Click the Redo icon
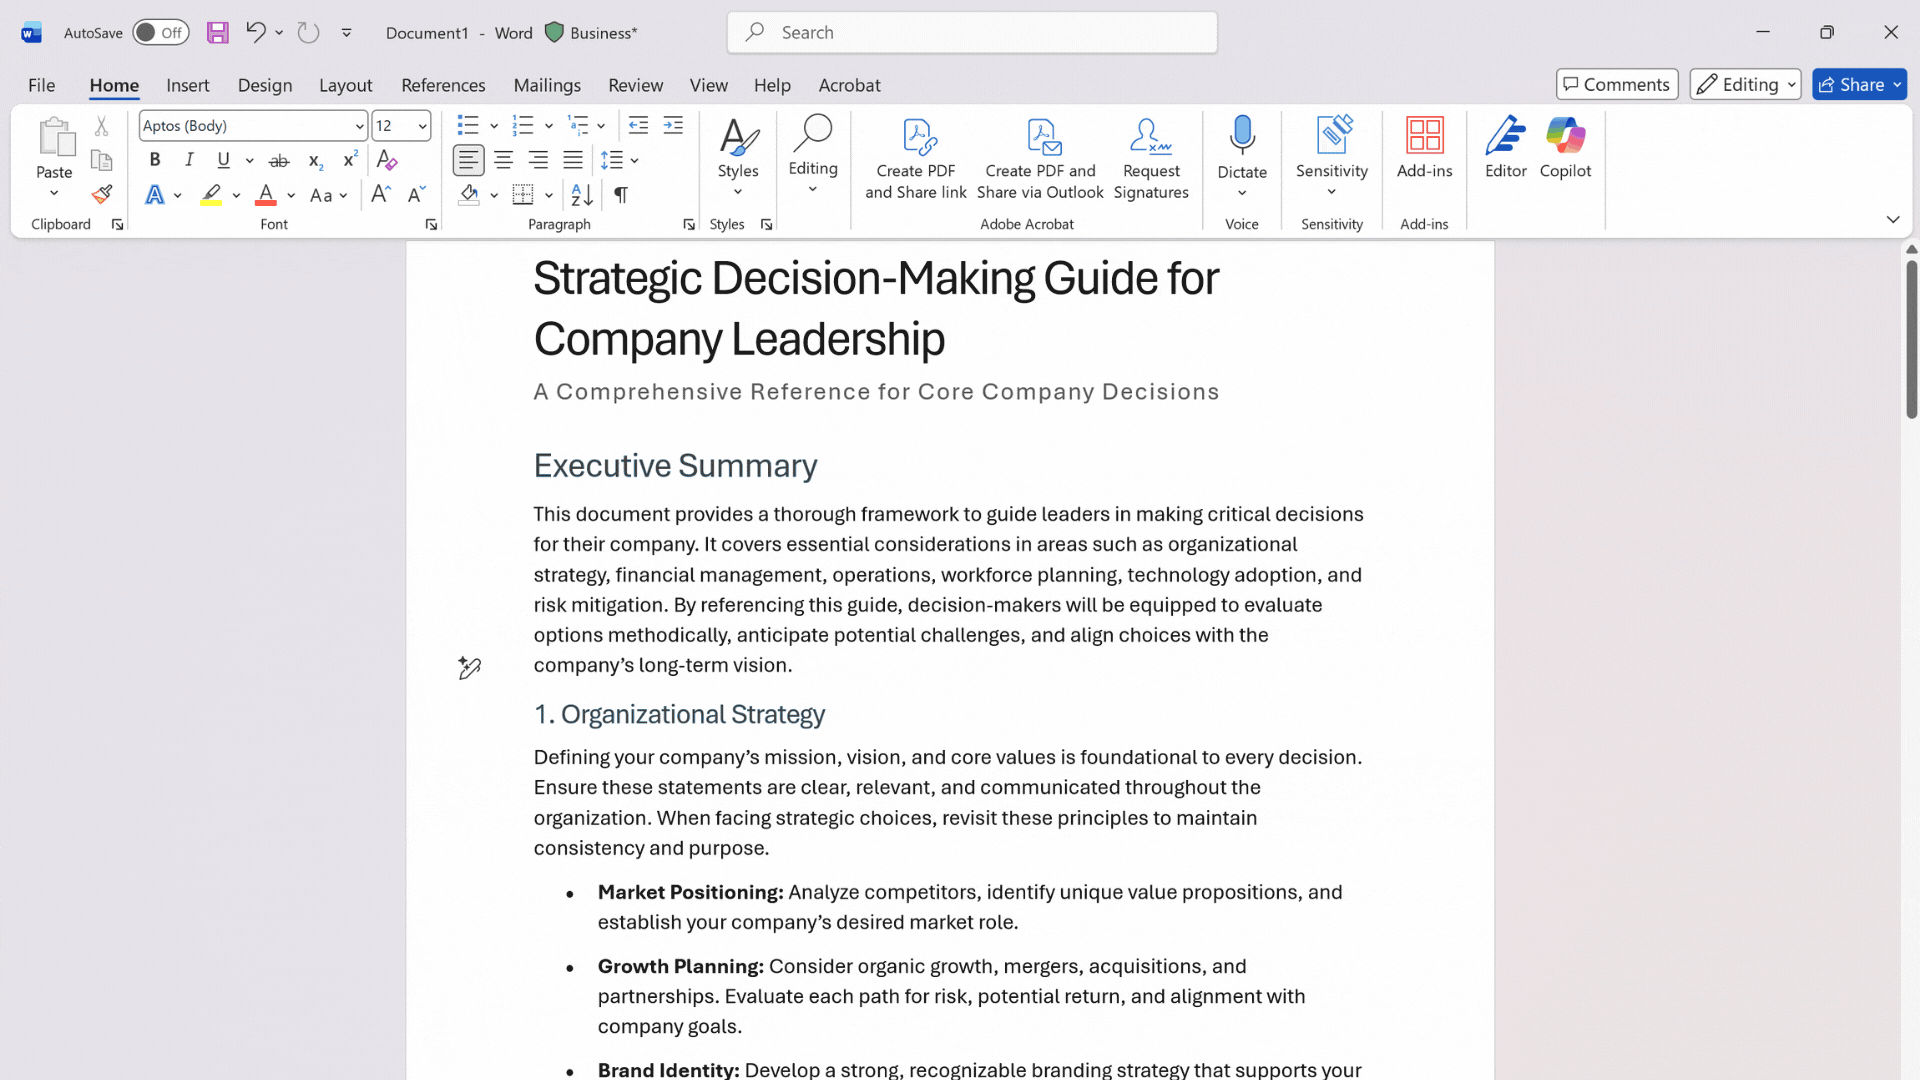Image resolution: width=1920 pixels, height=1080 pixels. point(308,32)
